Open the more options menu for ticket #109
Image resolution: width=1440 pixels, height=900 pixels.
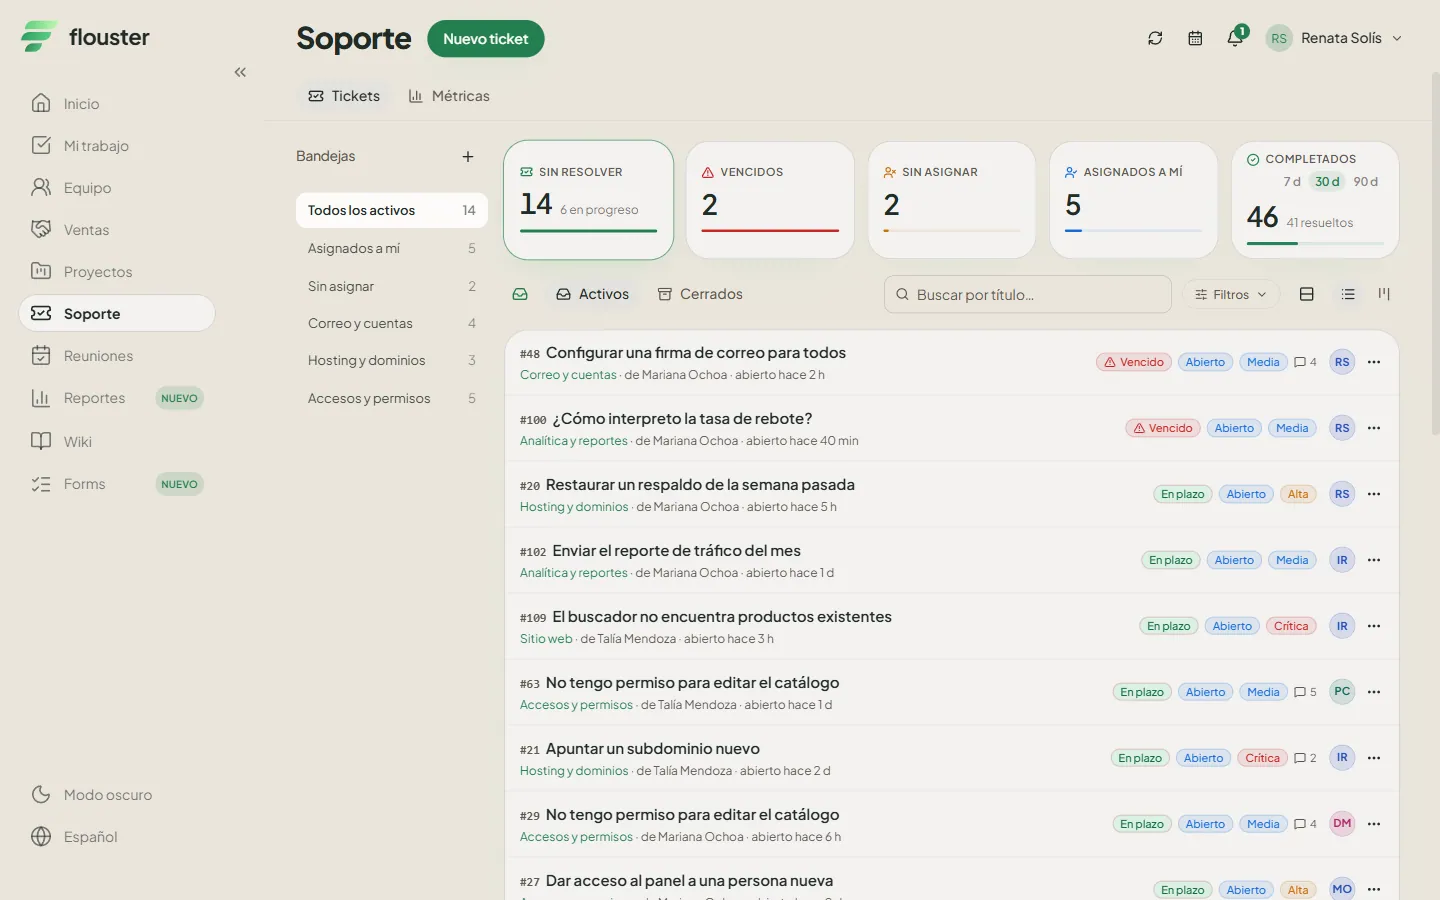coord(1374,626)
